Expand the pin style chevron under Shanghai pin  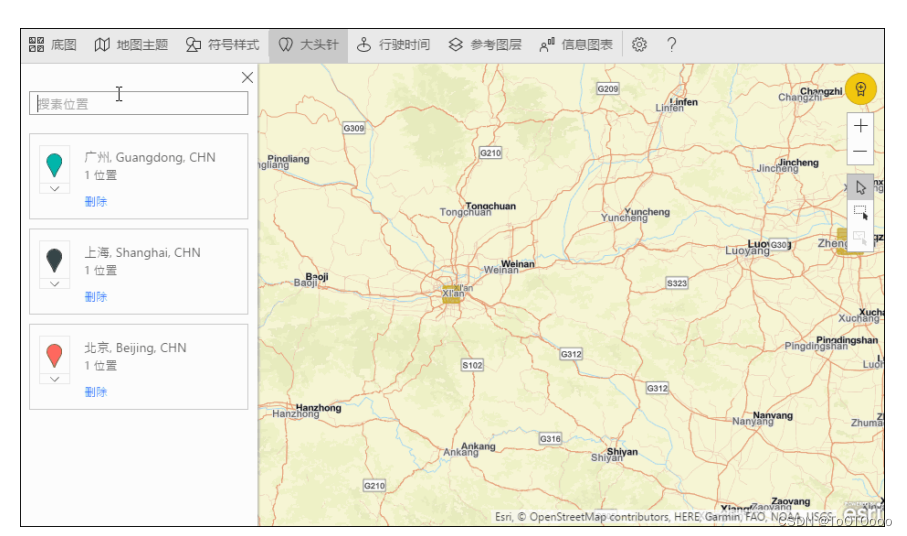(x=54, y=284)
